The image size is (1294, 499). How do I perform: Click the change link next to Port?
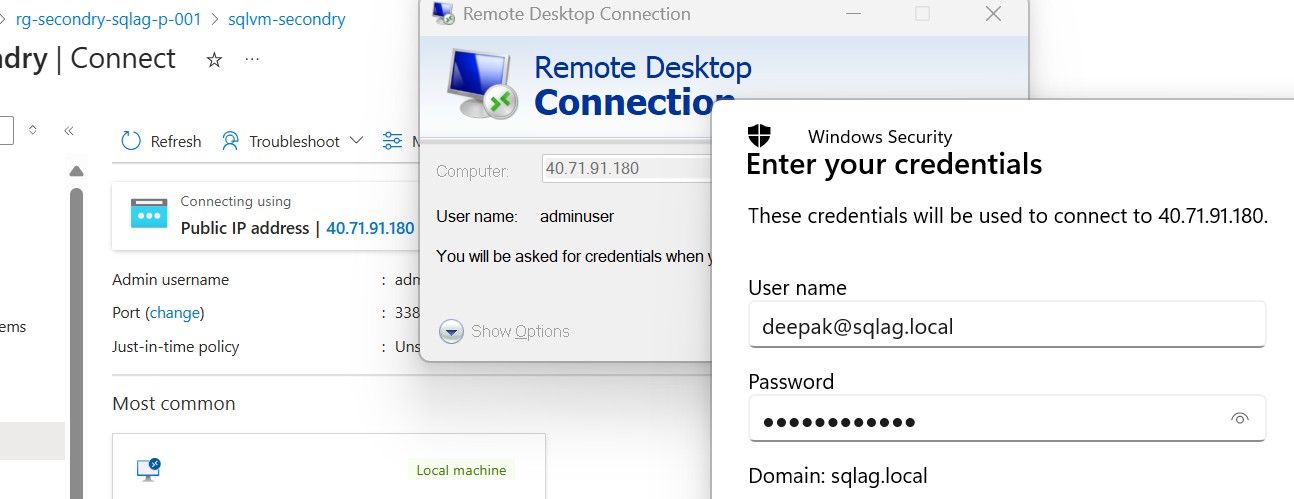click(175, 313)
